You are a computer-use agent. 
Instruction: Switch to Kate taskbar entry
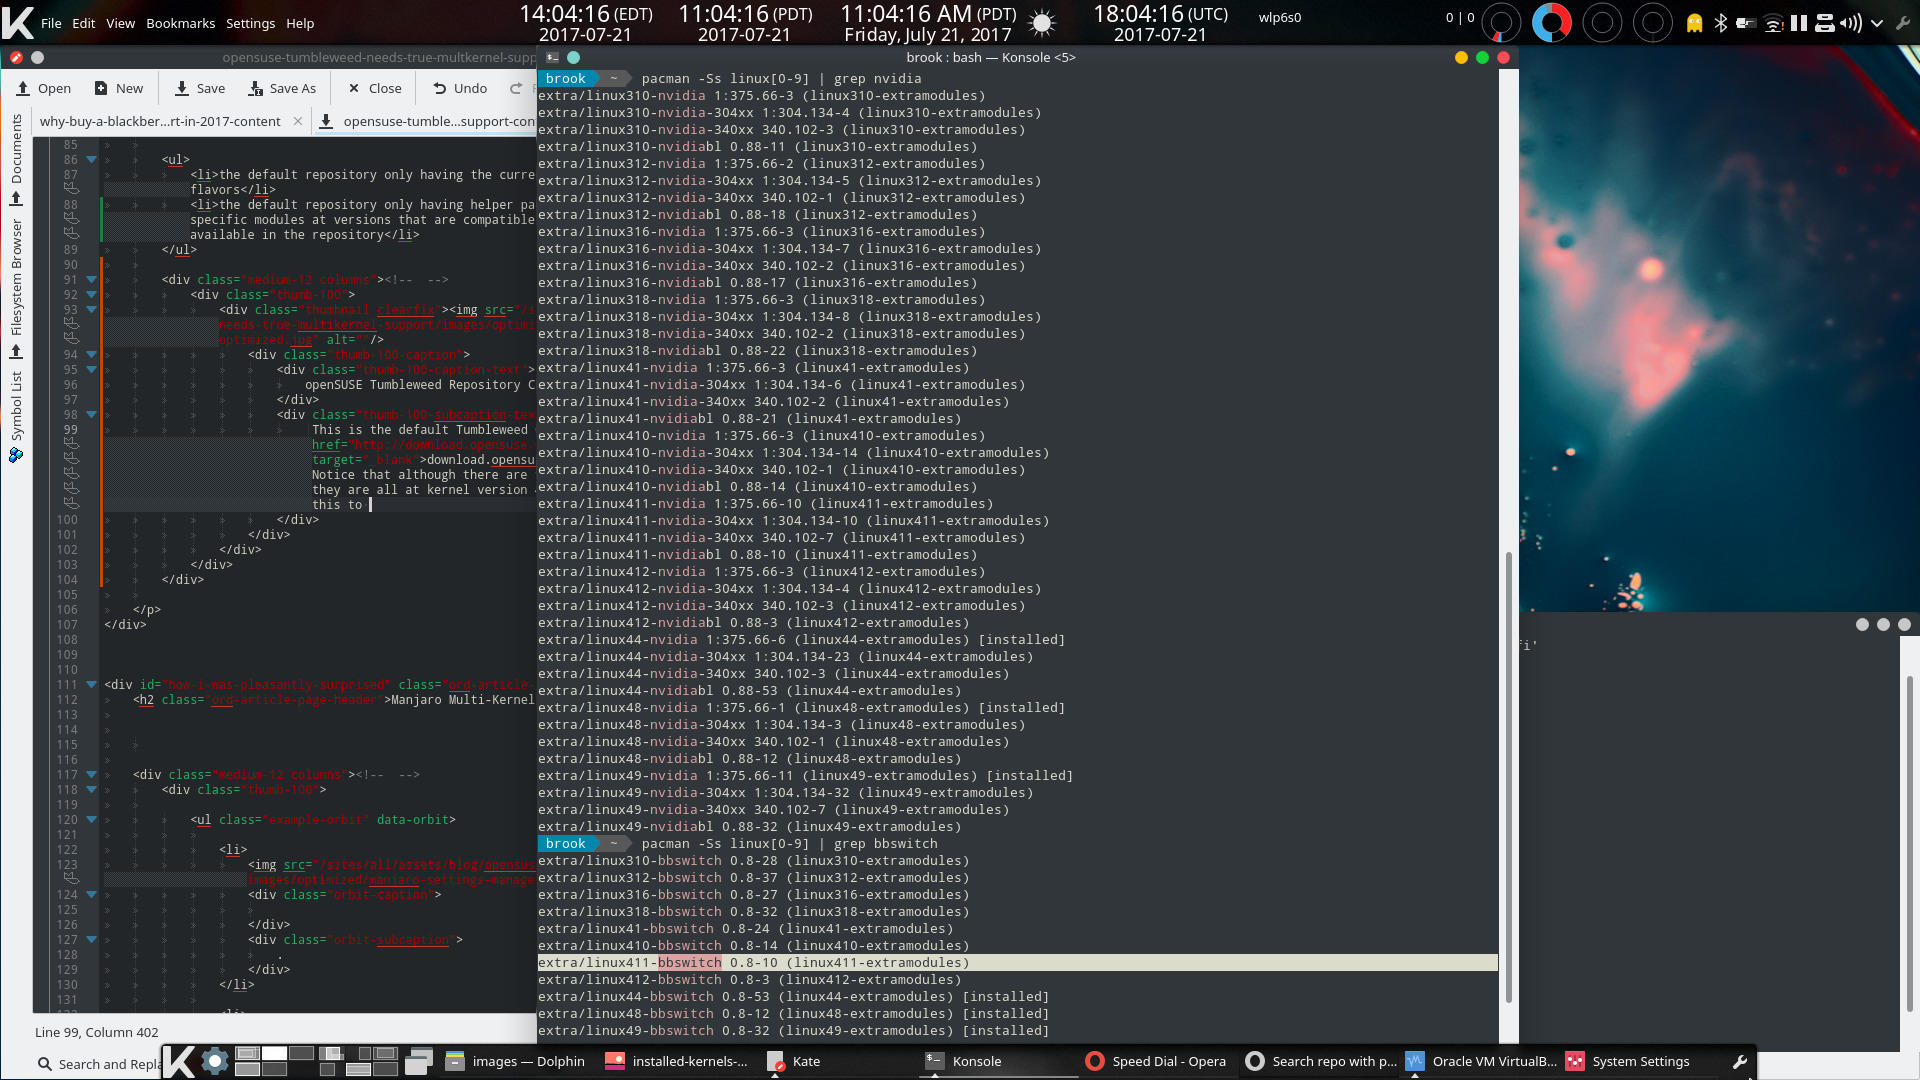(838, 1062)
